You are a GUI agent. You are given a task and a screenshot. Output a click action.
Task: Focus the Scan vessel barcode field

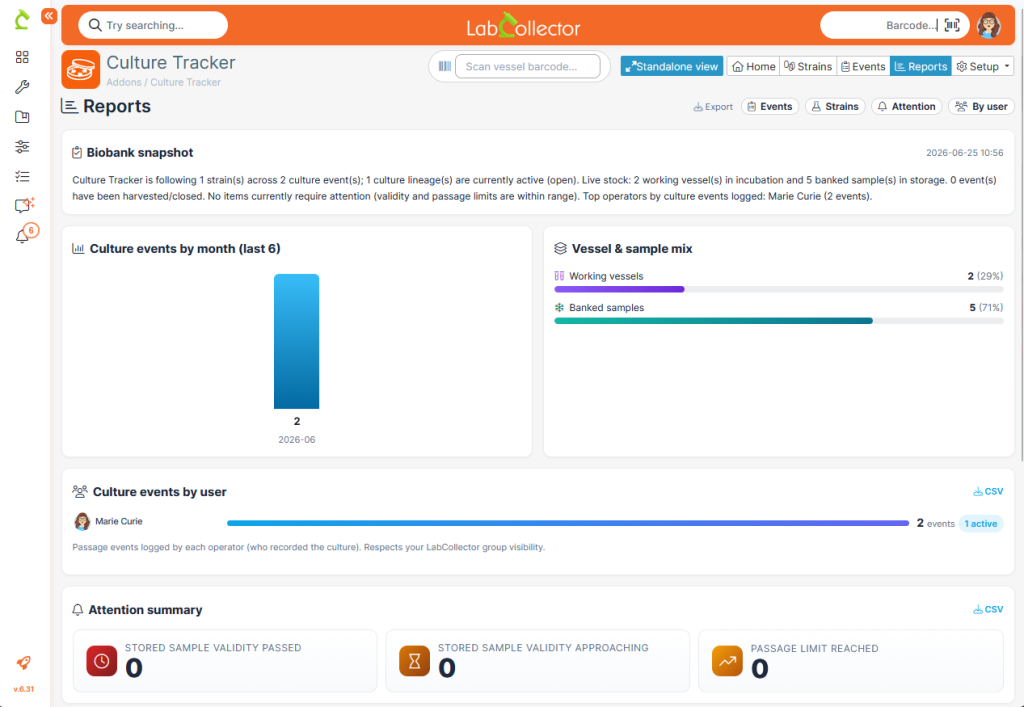click(528, 66)
